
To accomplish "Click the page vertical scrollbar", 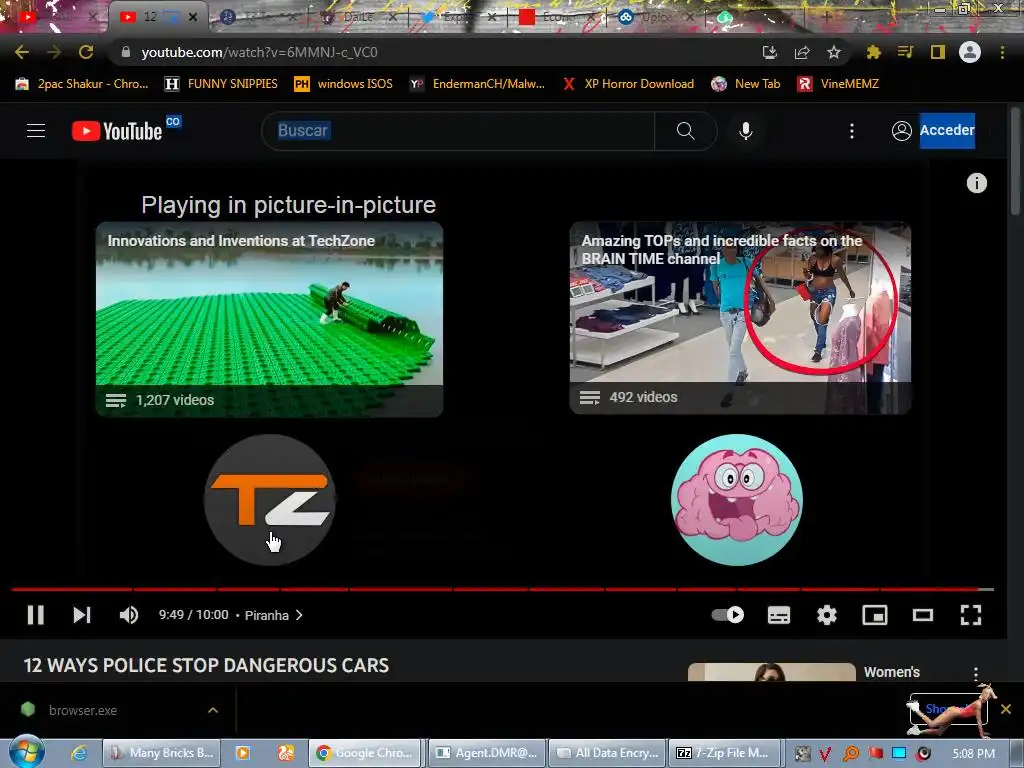I will point(1015,160).
